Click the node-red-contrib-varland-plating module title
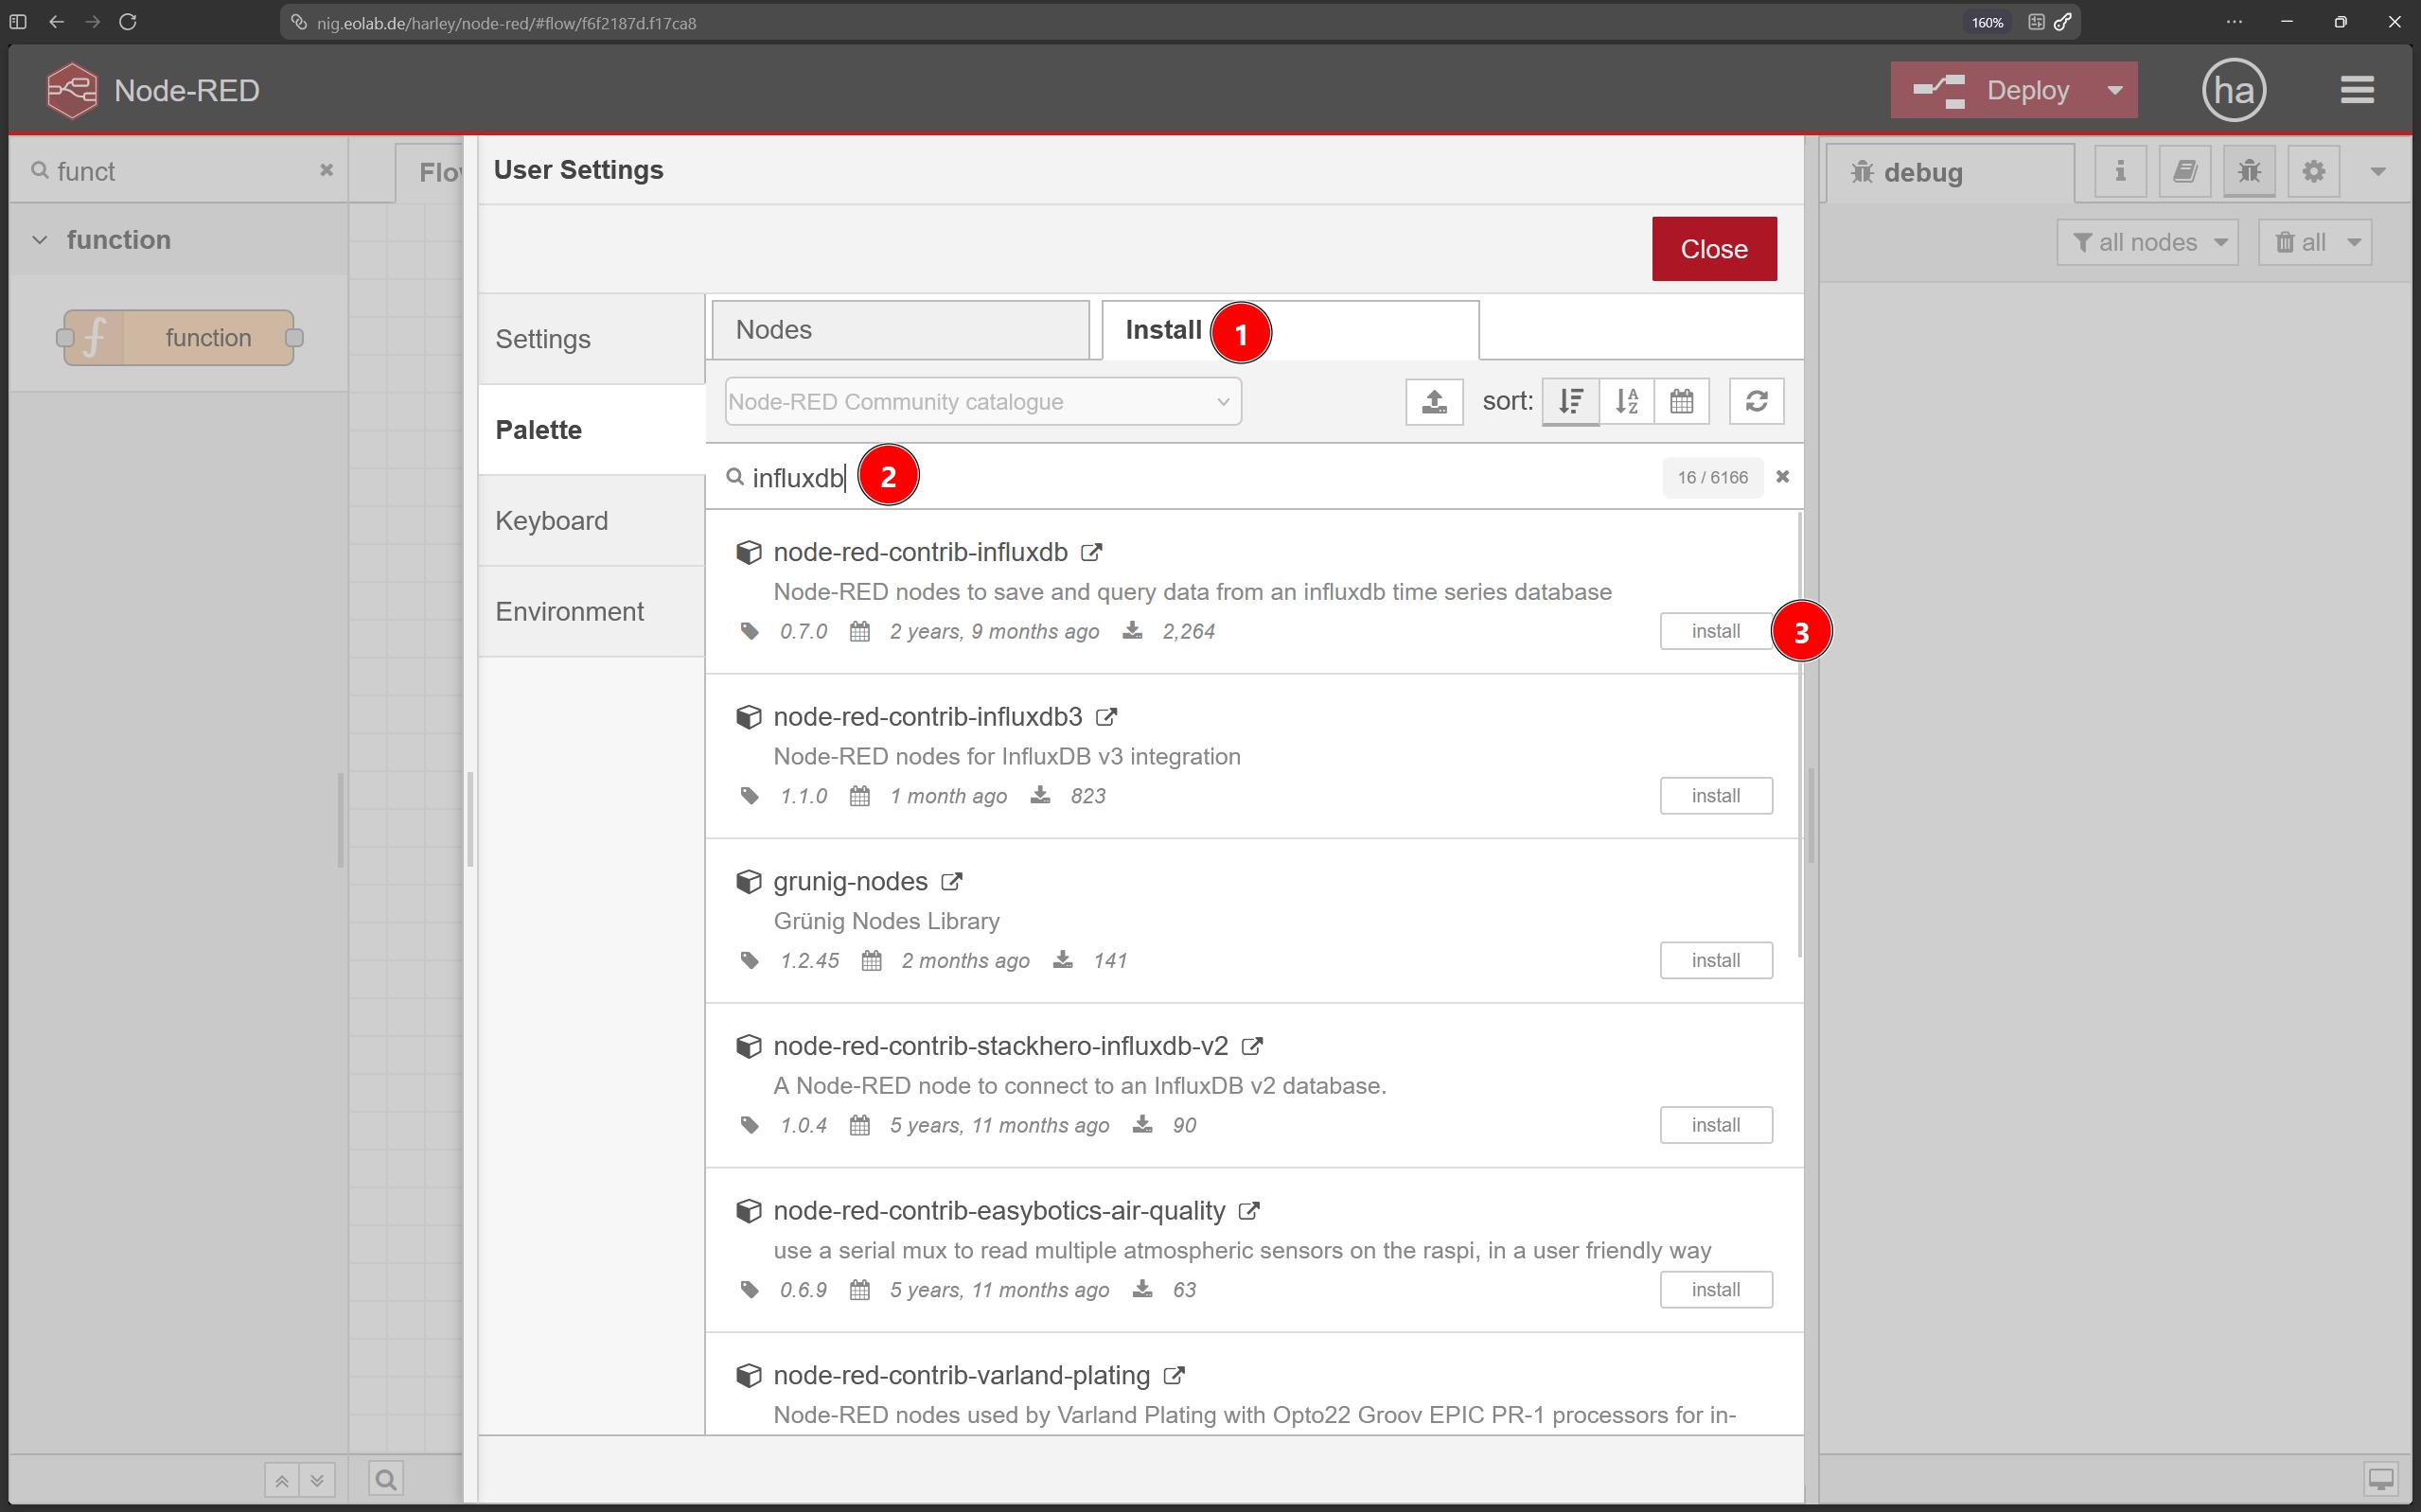This screenshot has height=1512, width=2421. pyautogui.click(x=961, y=1376)
